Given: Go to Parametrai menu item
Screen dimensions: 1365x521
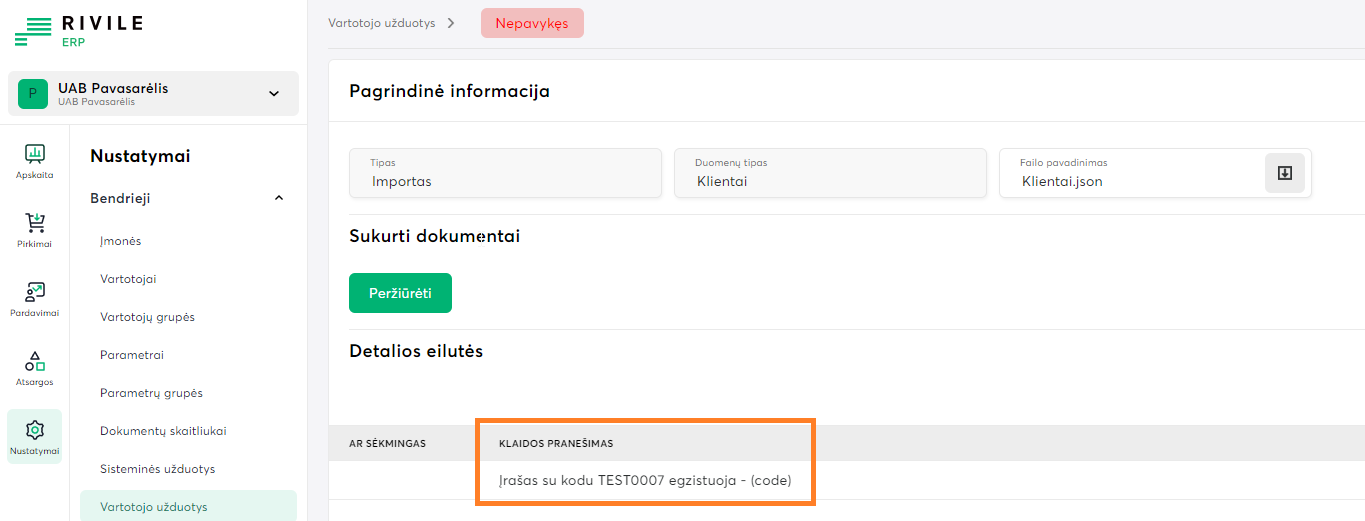Looking at the screenshot, I should tap(132, 355).
